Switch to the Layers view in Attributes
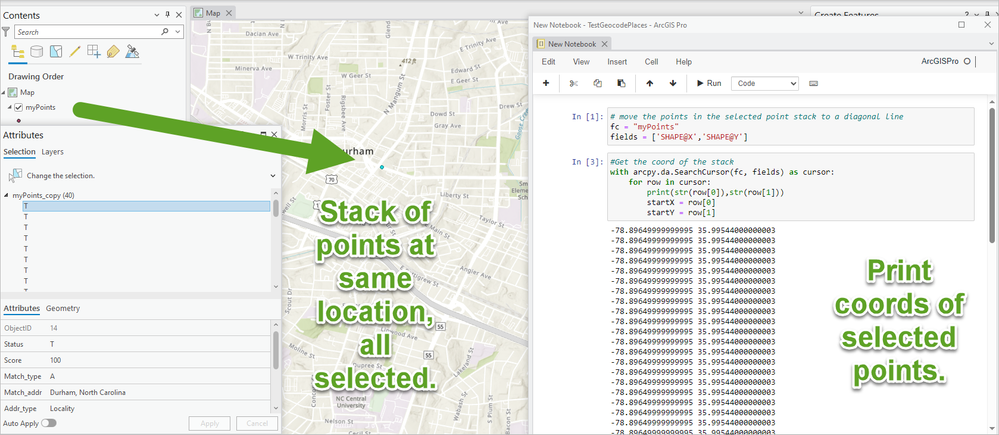The height and width of the screenshot is (435, 999). (53, 152)
